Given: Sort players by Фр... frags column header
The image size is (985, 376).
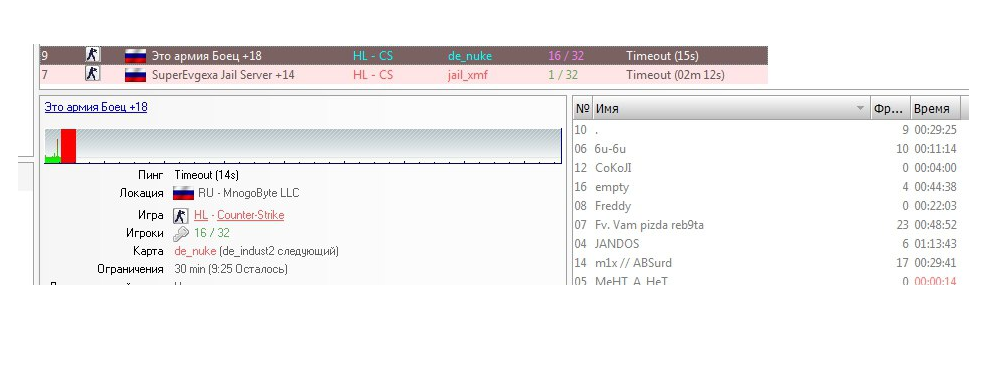Looking at the screenshot, I should click(890, 109).
